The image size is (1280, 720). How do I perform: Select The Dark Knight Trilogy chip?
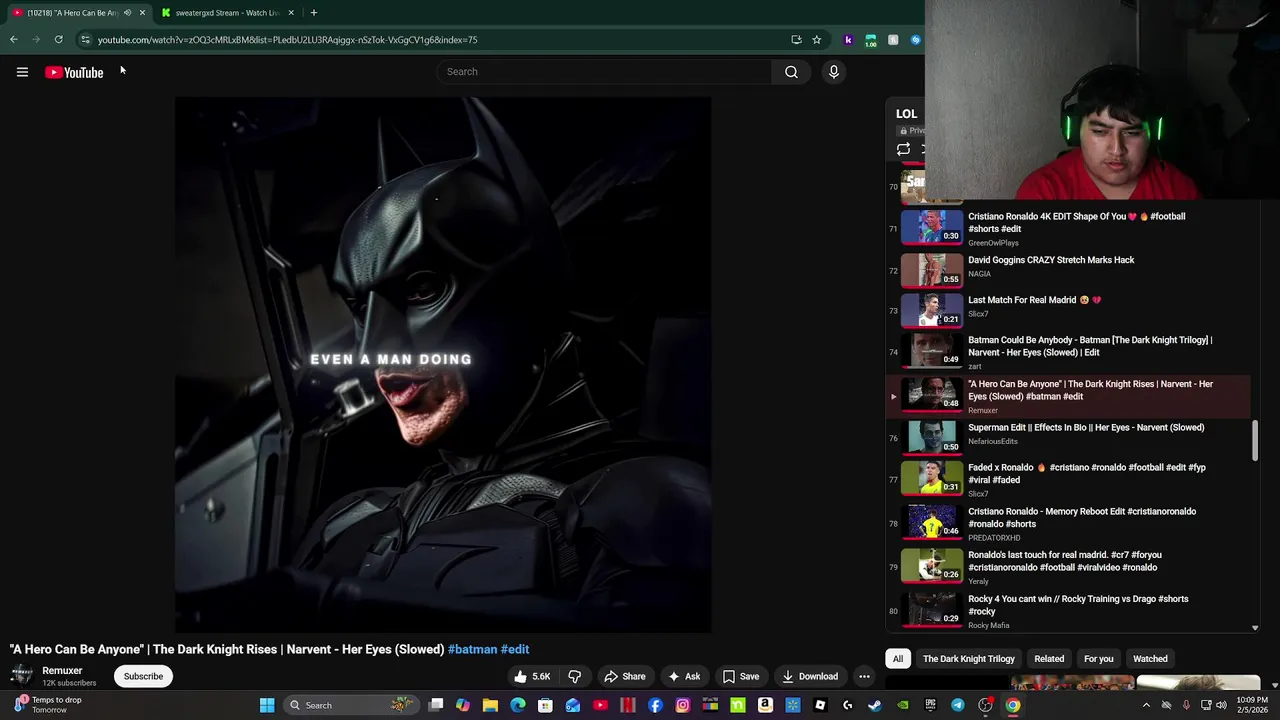tap(968, 659)
